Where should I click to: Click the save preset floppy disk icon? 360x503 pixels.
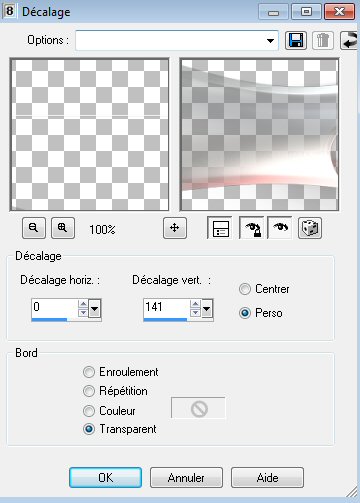pyautogui.click(x=296, y=40)
